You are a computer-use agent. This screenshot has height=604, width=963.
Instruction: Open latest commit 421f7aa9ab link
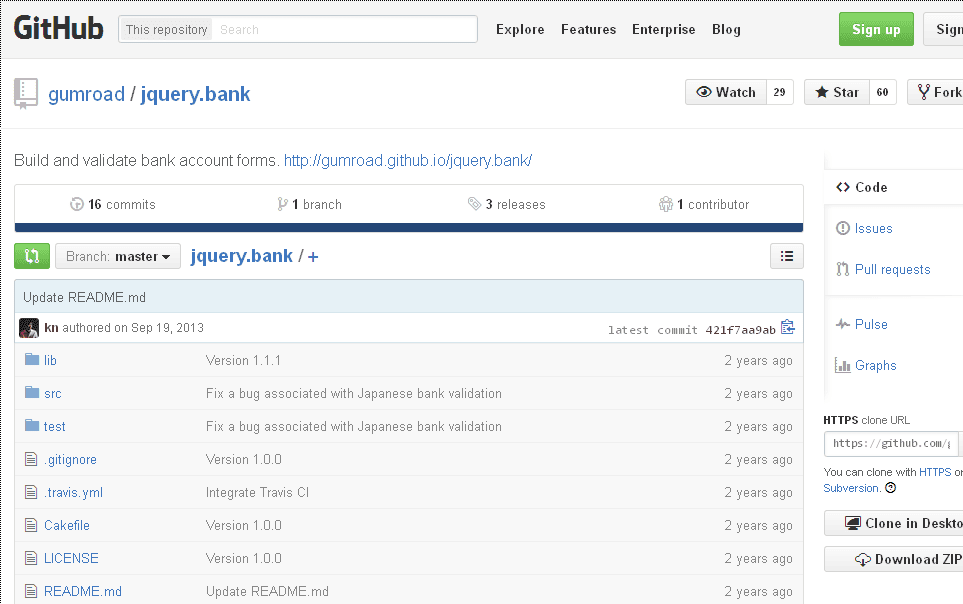(x=741, y=330)
